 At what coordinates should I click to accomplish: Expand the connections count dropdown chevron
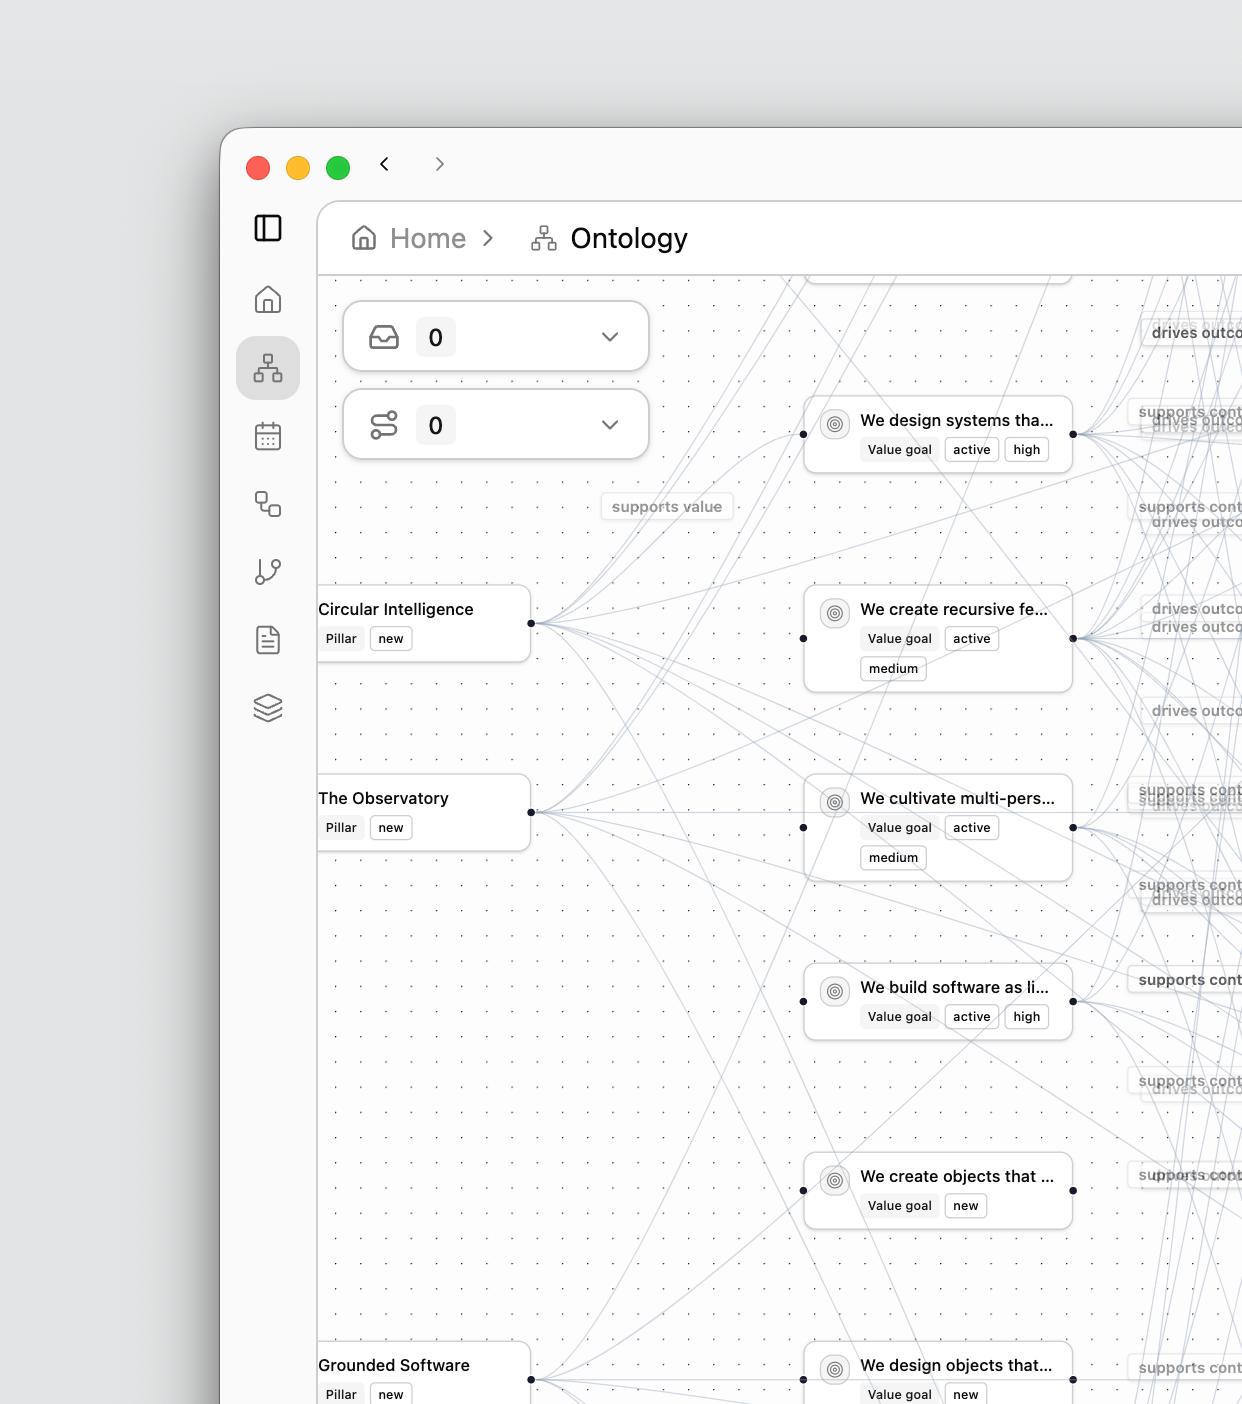(x=610, y=425)
